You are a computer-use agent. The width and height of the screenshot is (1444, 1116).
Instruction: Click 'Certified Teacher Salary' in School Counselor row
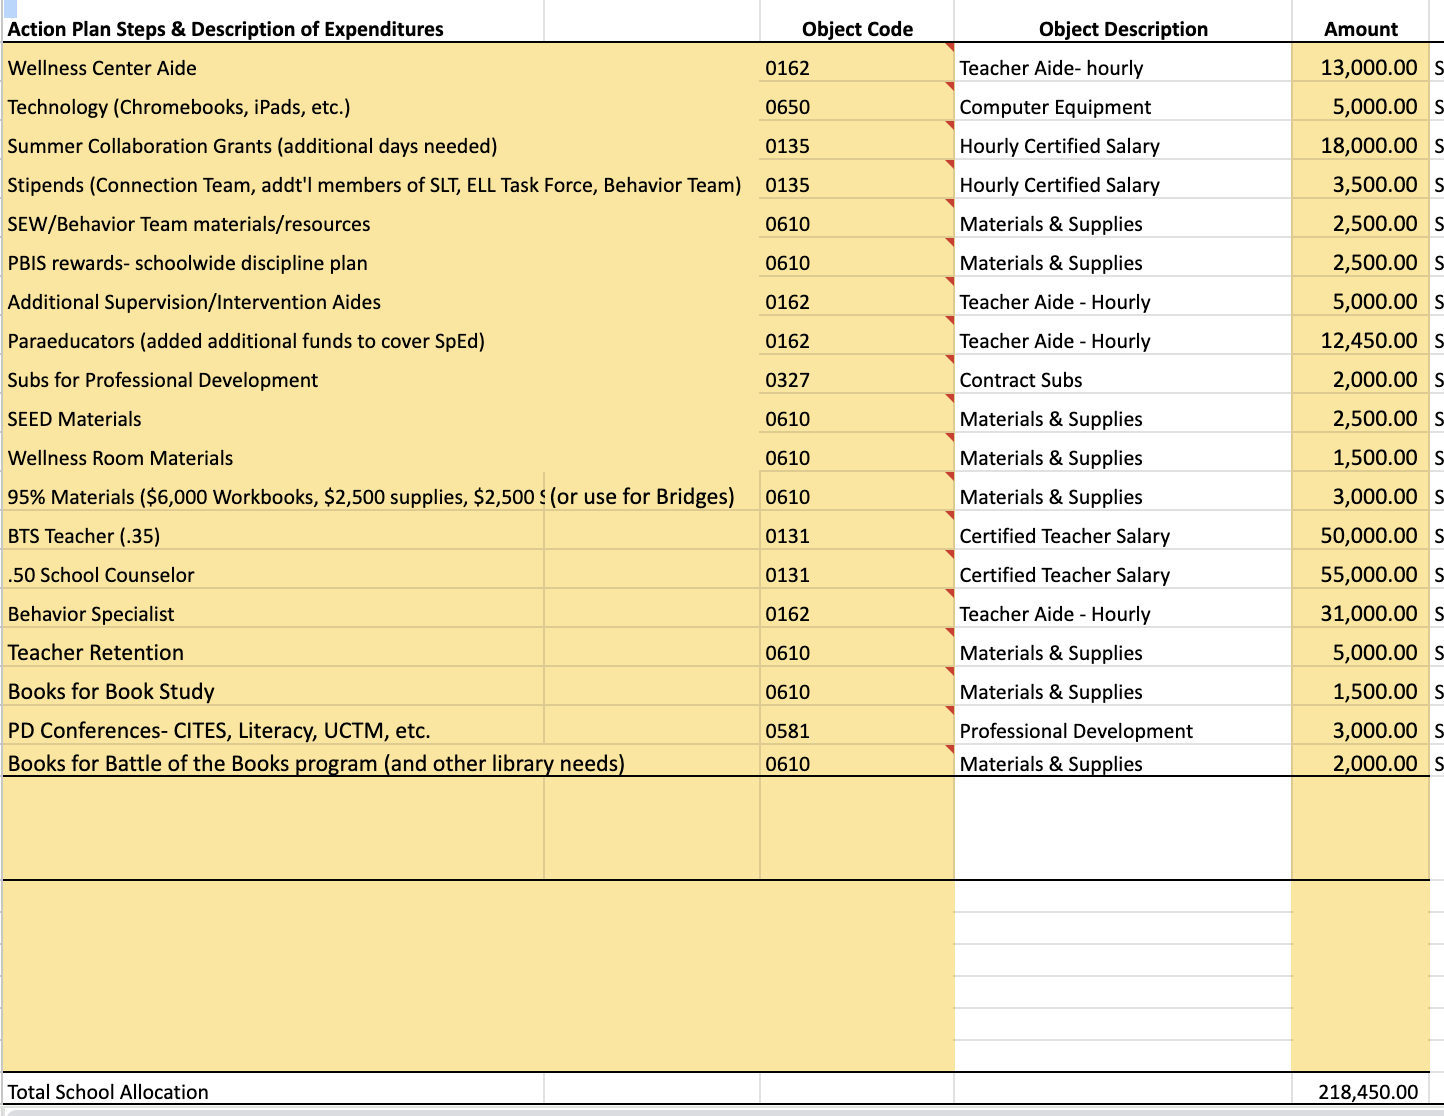(x=1065, y=575)
